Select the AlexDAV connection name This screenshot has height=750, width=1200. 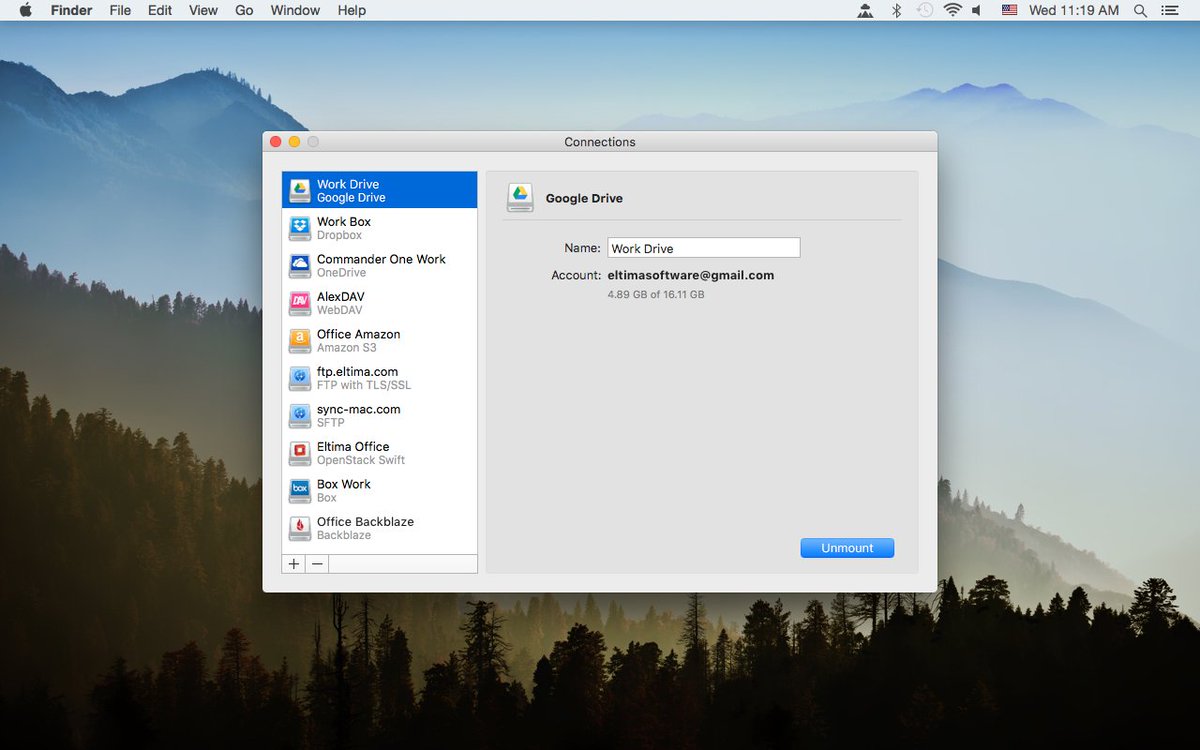pos(341,297)
